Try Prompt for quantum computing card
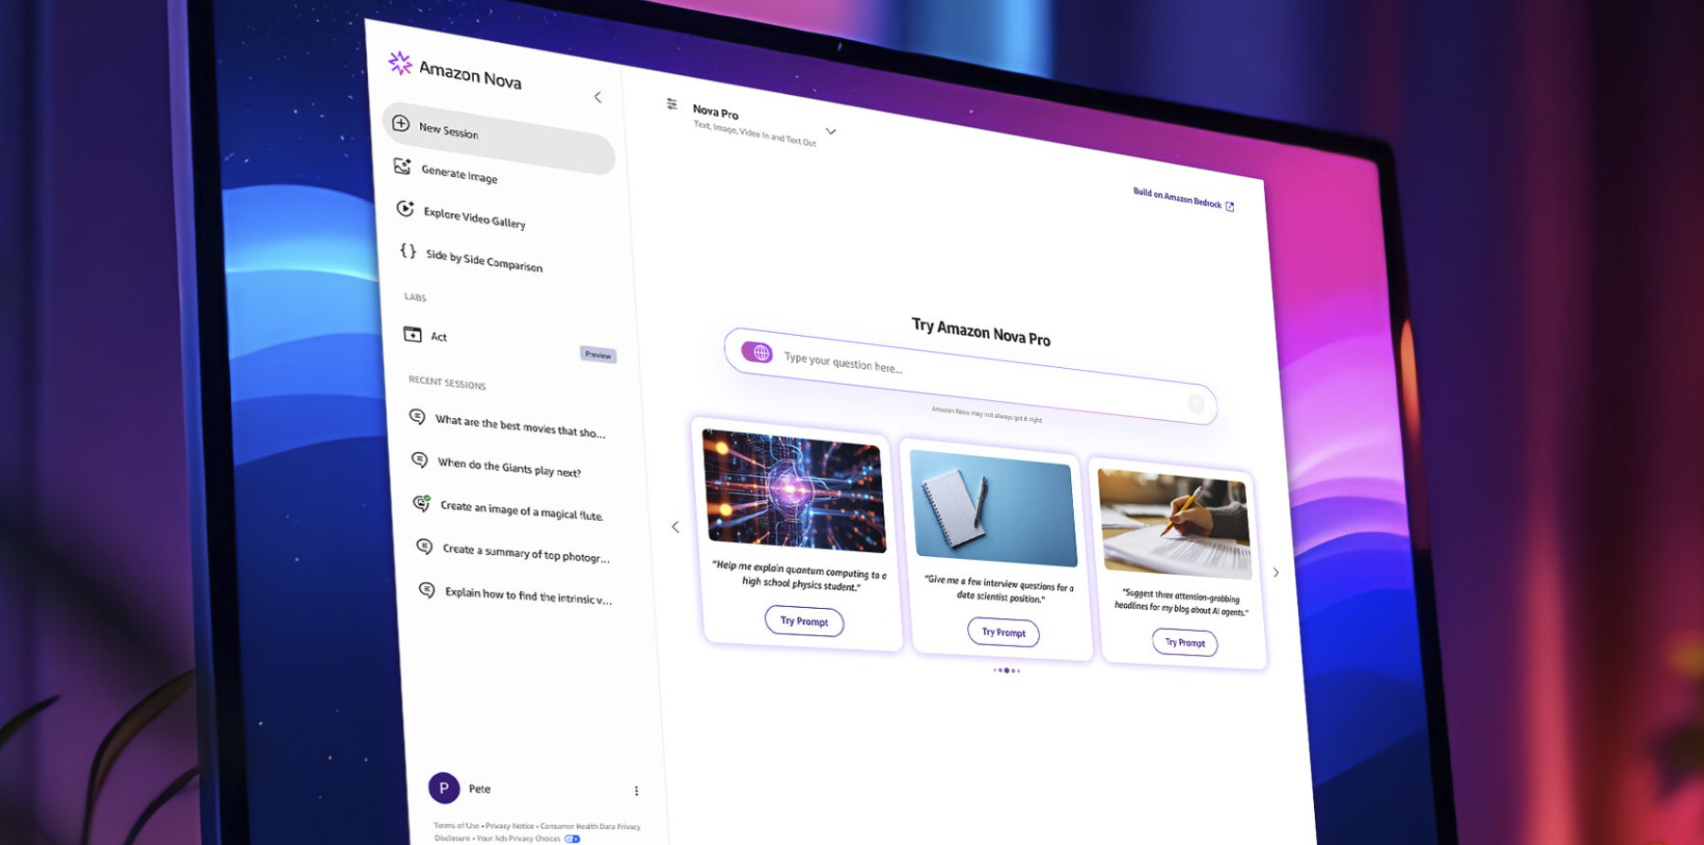 [804, 621]
